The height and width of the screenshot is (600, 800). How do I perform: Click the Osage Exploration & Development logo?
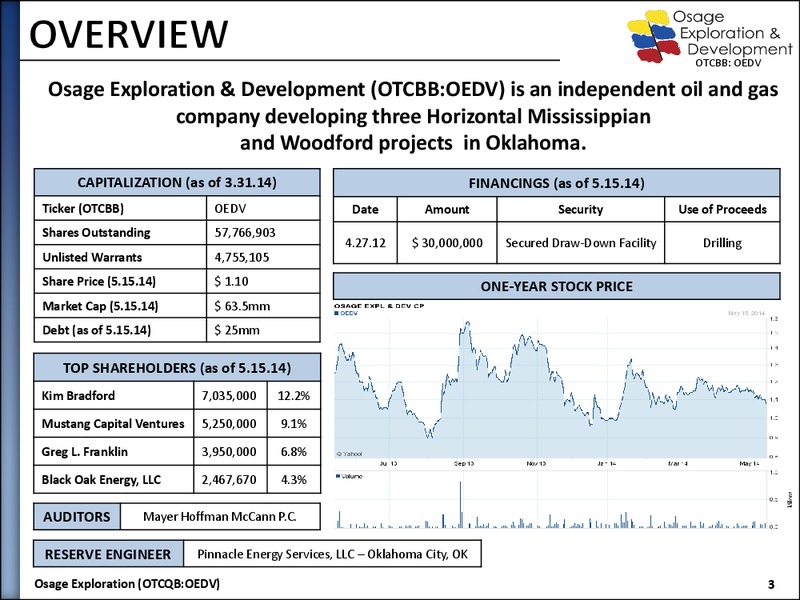click(709, 37)
